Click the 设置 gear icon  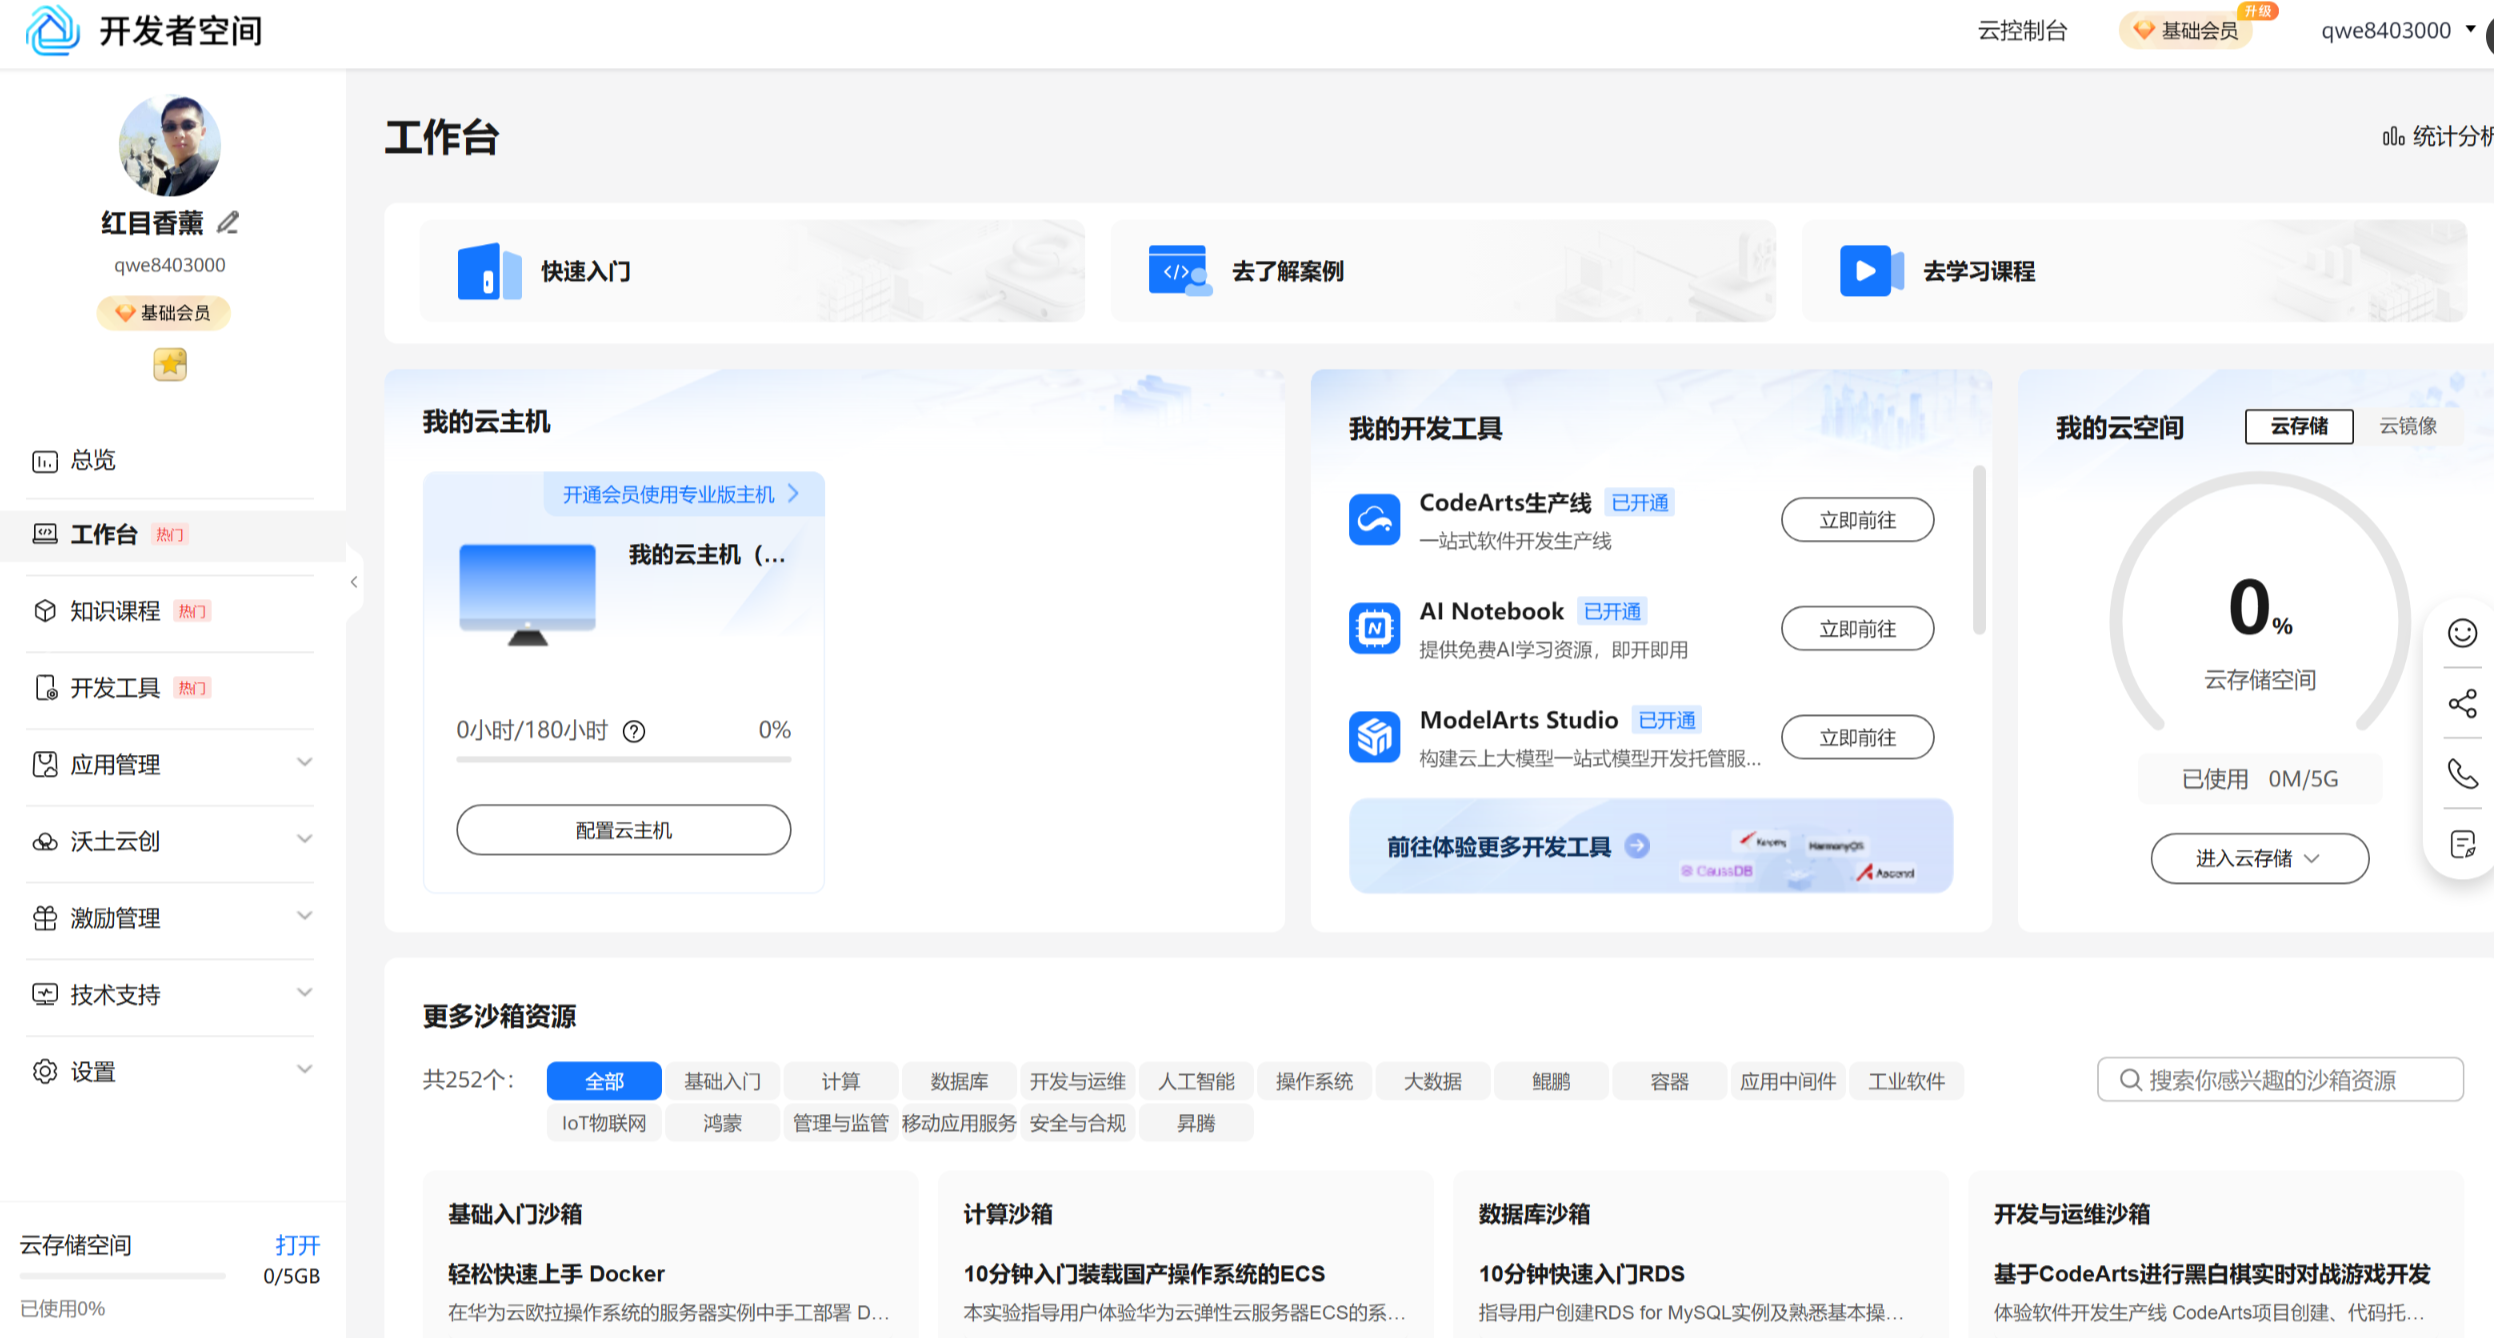click(x=45, y=1072)
